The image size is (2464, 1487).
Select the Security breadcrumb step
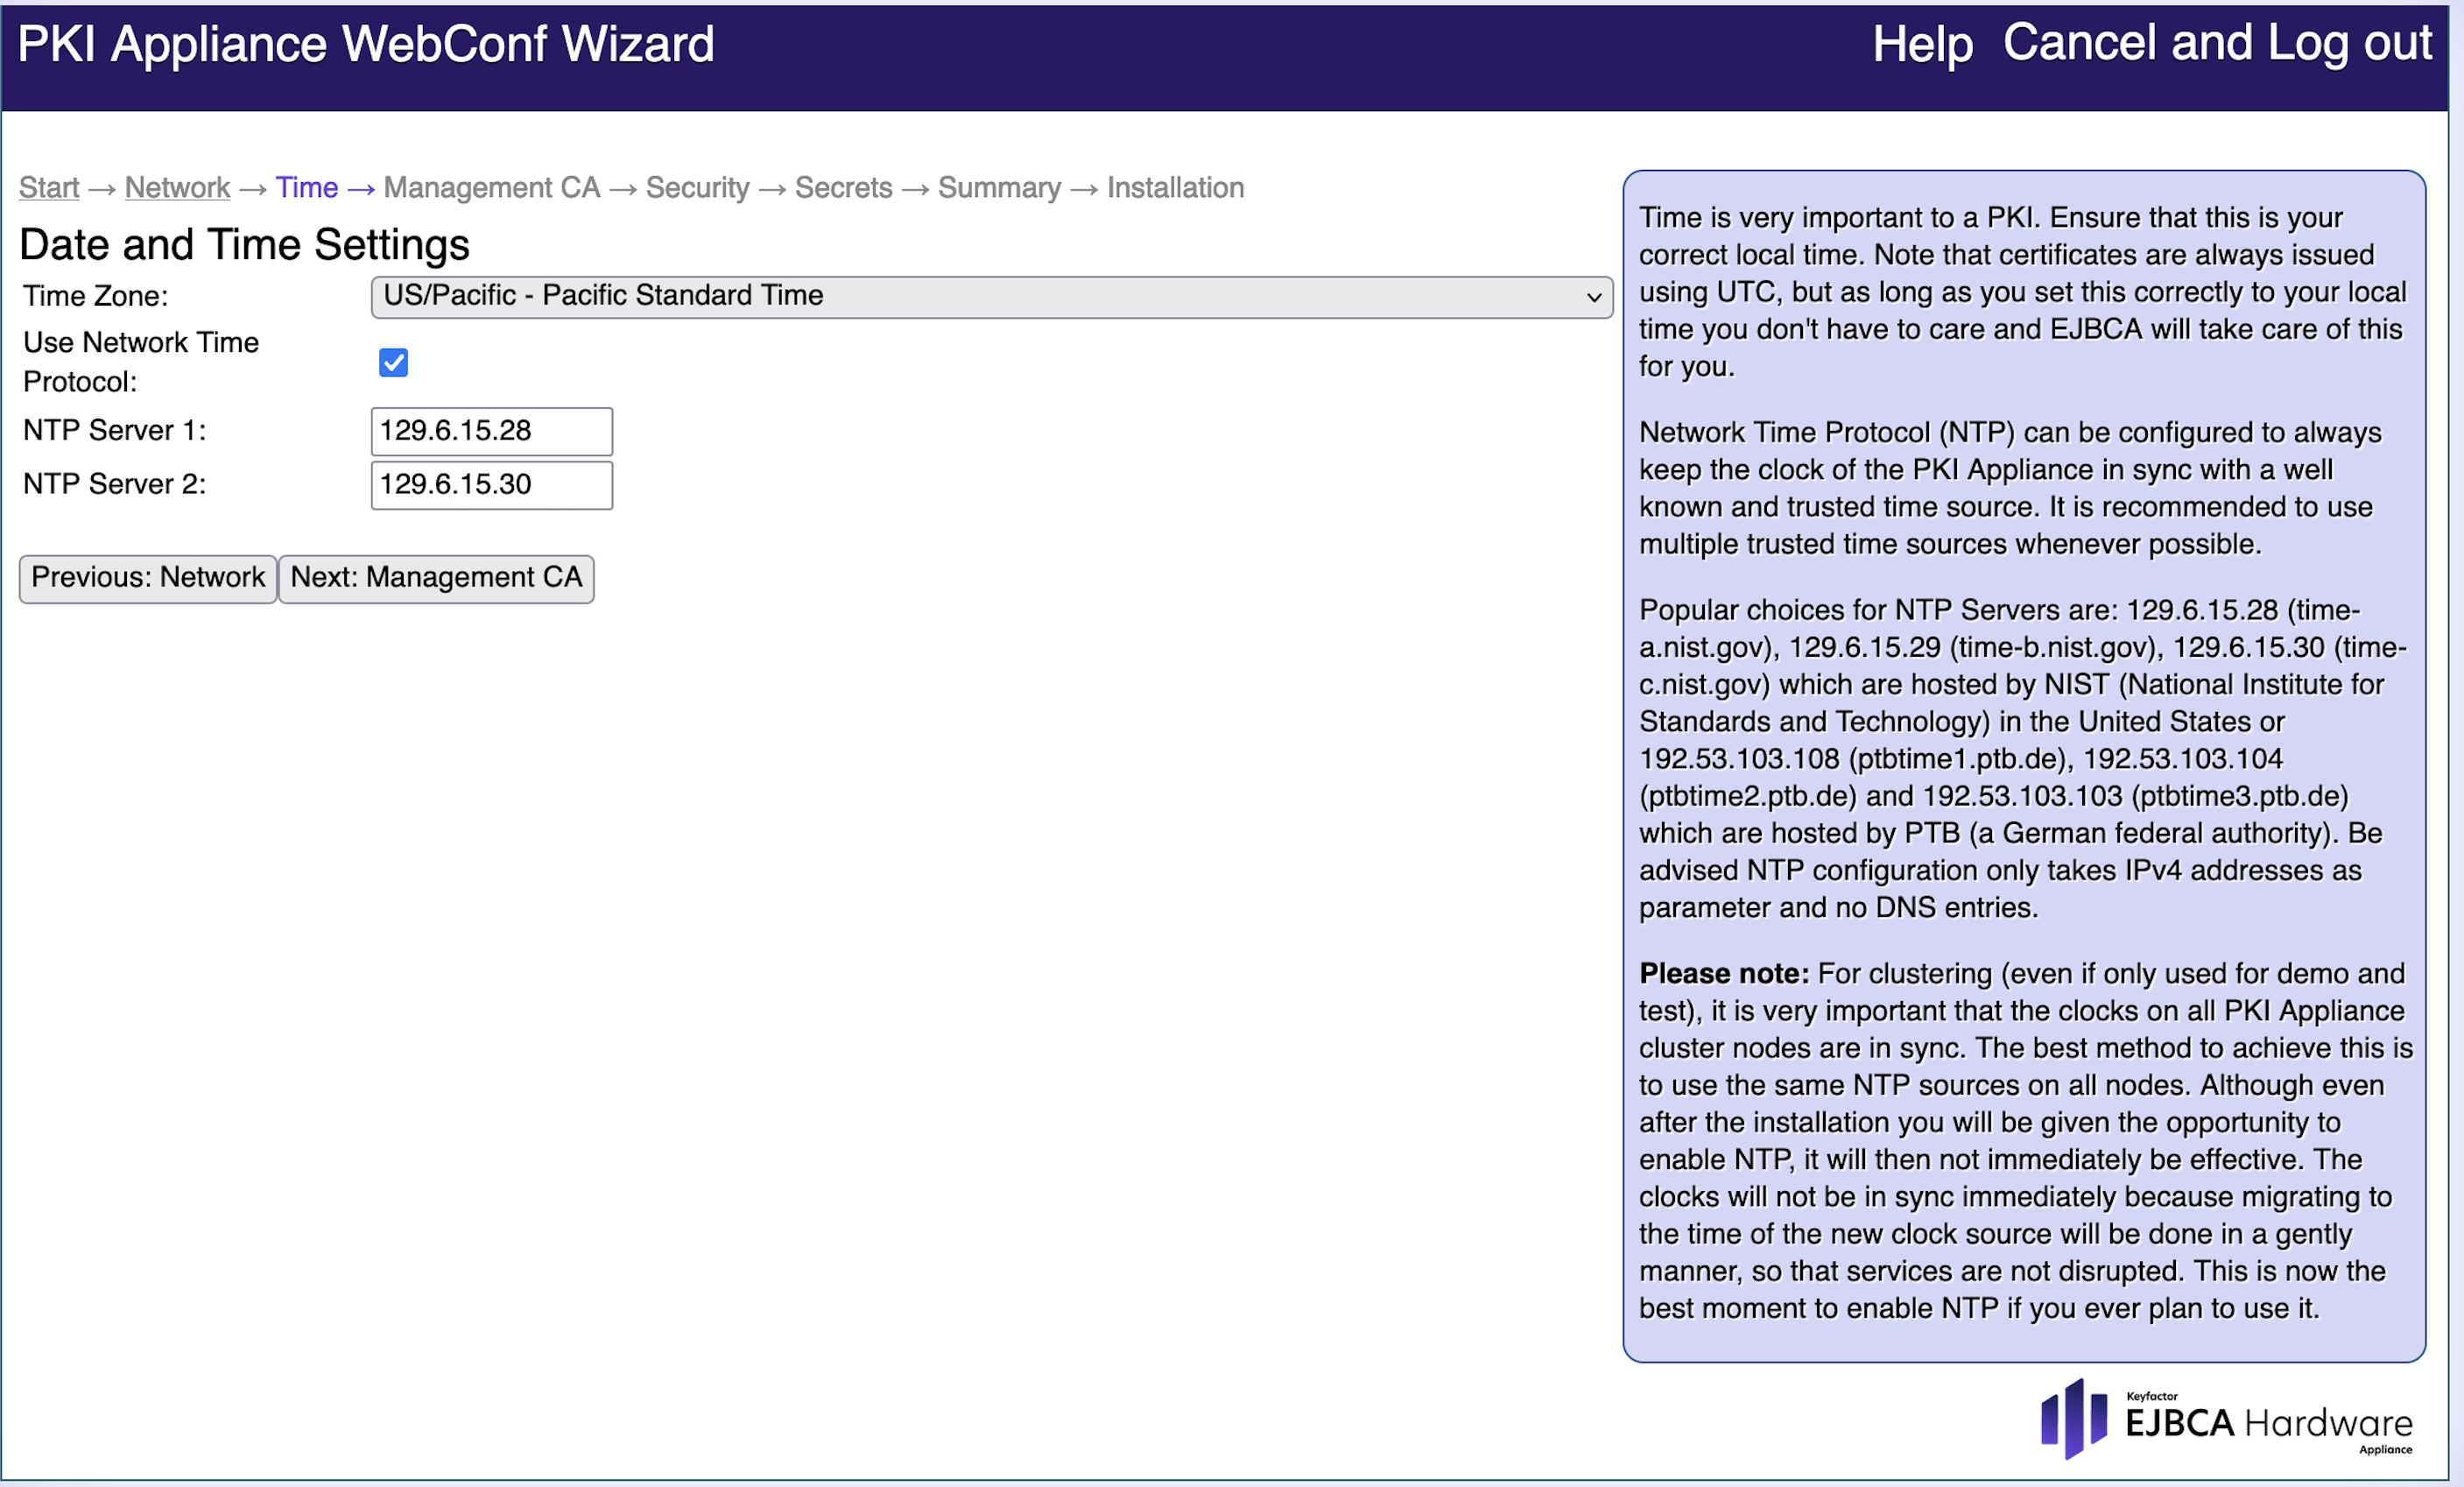pos(697,188)
